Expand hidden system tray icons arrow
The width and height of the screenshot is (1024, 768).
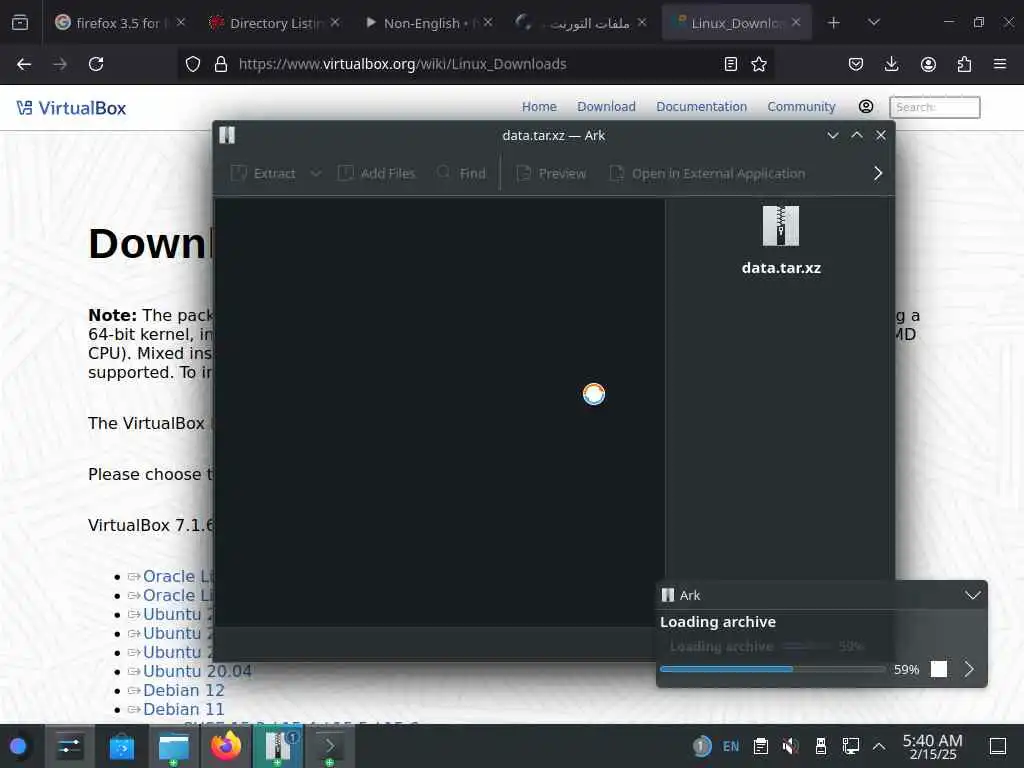pos(879,746)
